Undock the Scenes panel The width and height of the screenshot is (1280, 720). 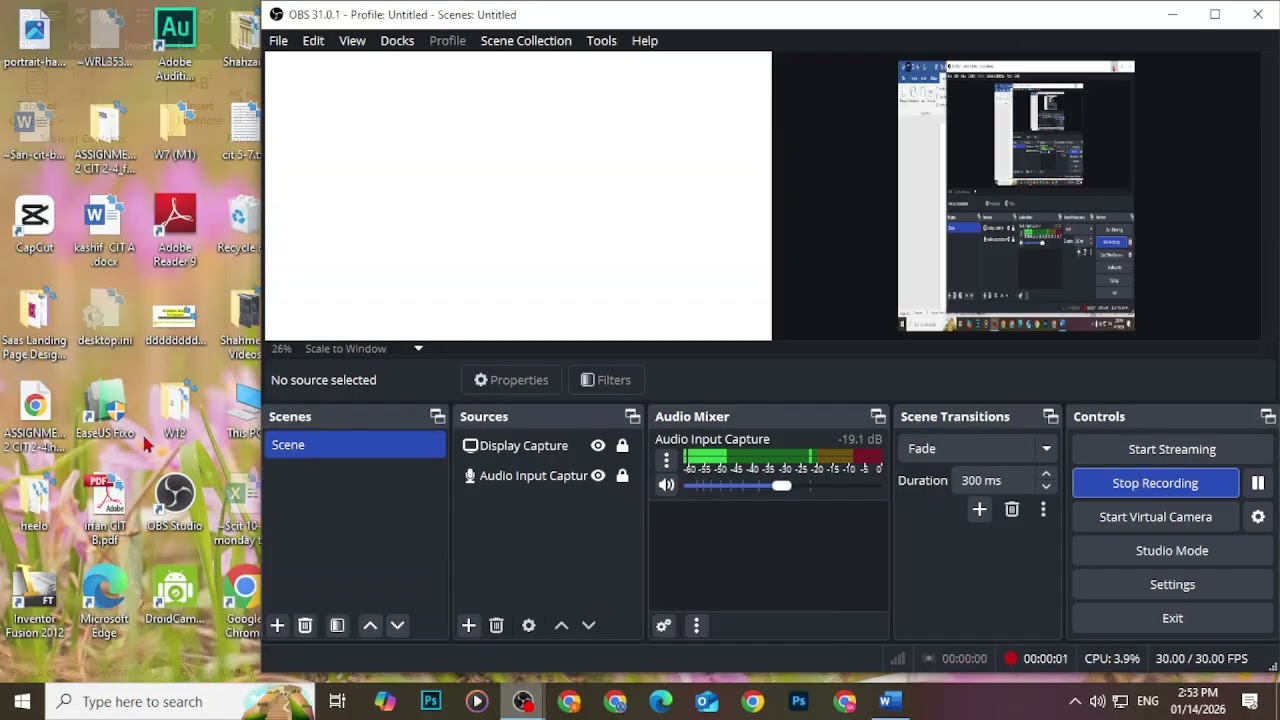[437, 416]
